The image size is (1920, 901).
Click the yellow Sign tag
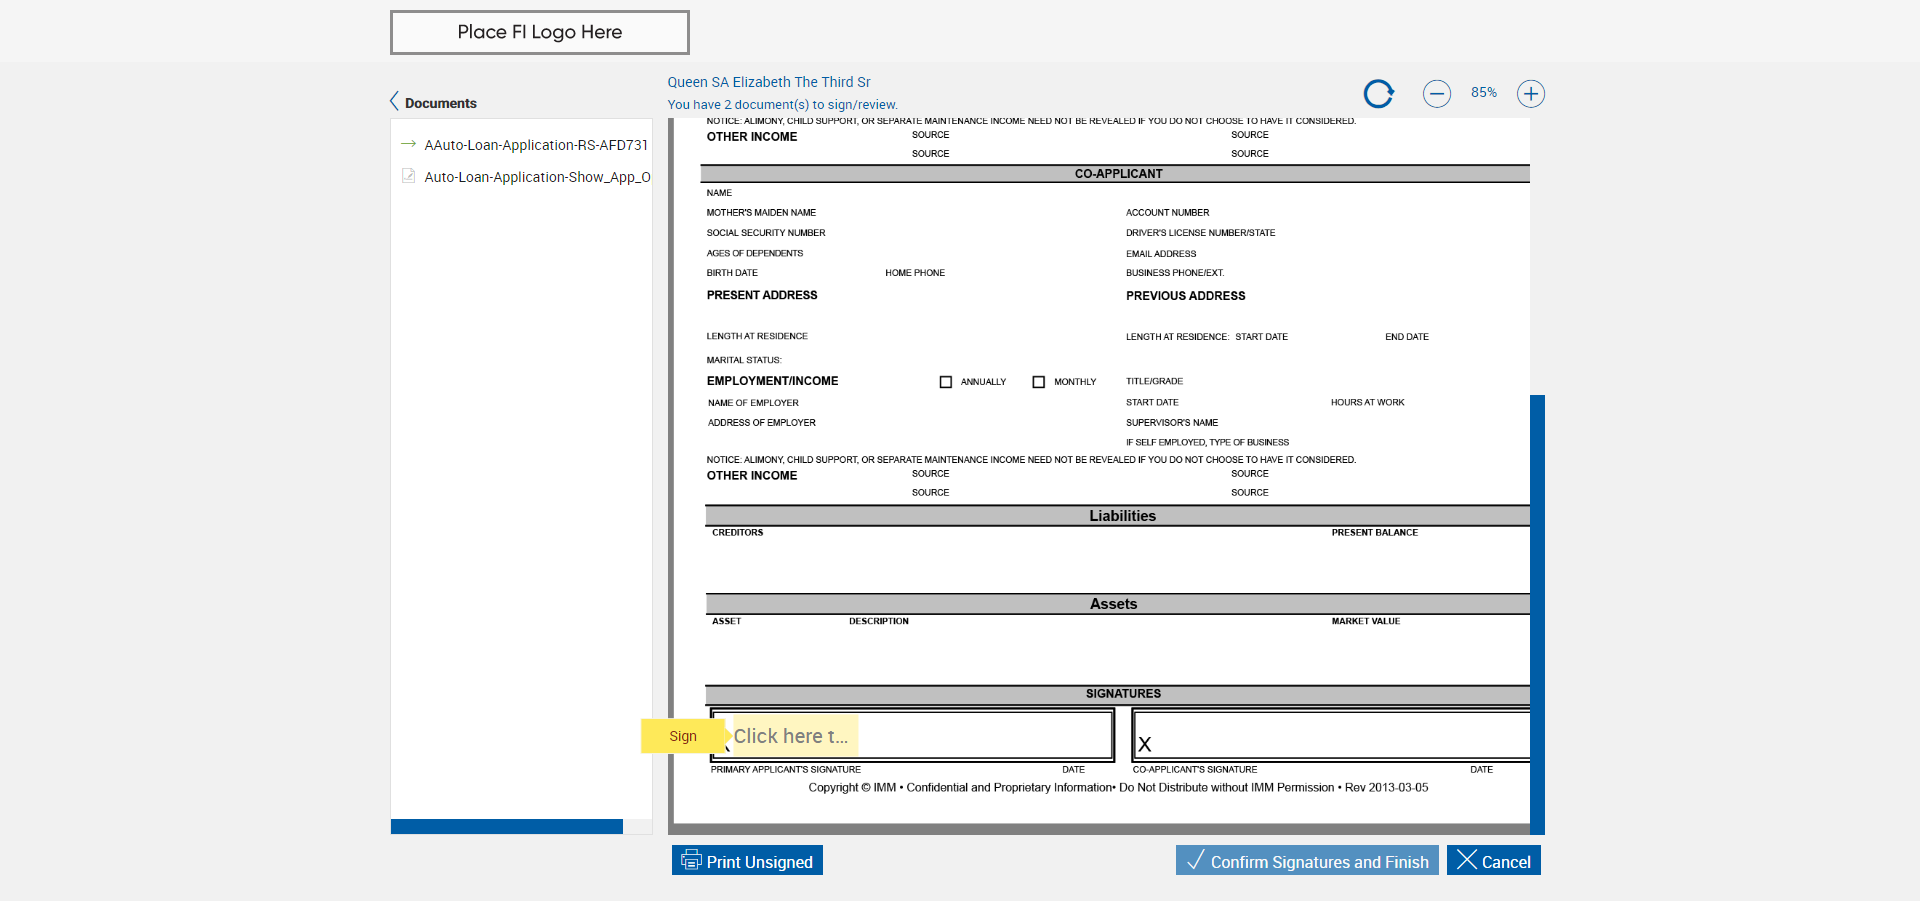(683, 736)
